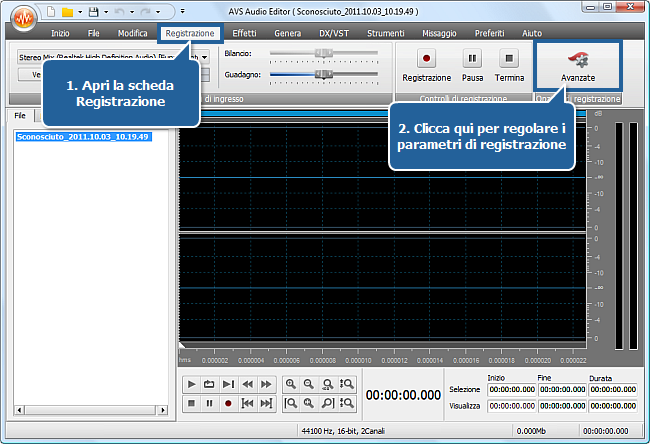
Task: Select the Sconosciuto_2011.10.03_10.19.49 file
Action: pyautogui.click(x=83, y=137)
